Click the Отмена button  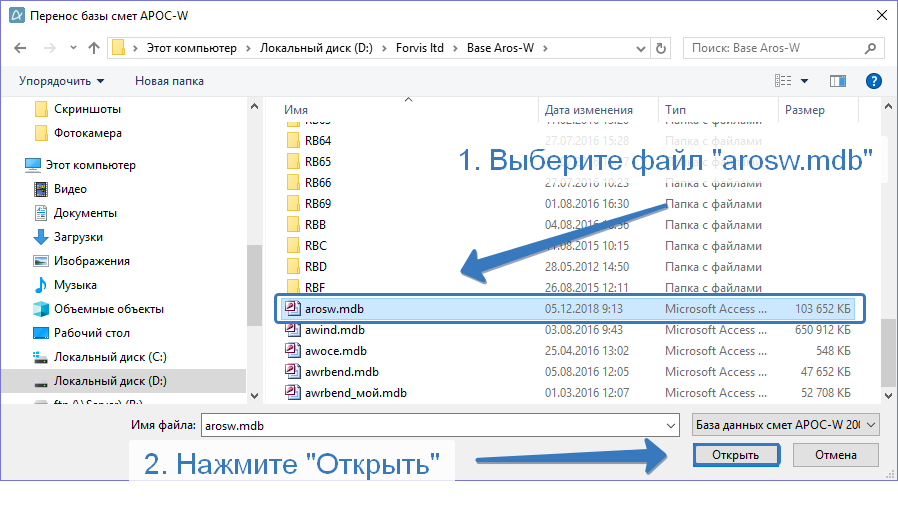click(836, 455)
